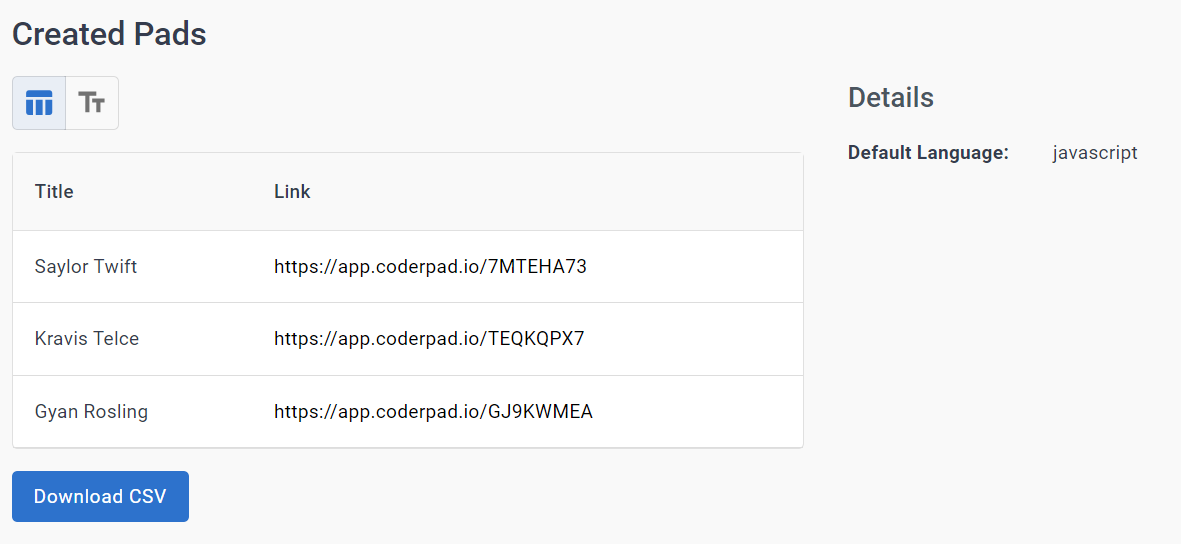Click the Default Language label
Image resolution: width=1181 pixels, height=544 pixels.
click(x=928, y=153)
